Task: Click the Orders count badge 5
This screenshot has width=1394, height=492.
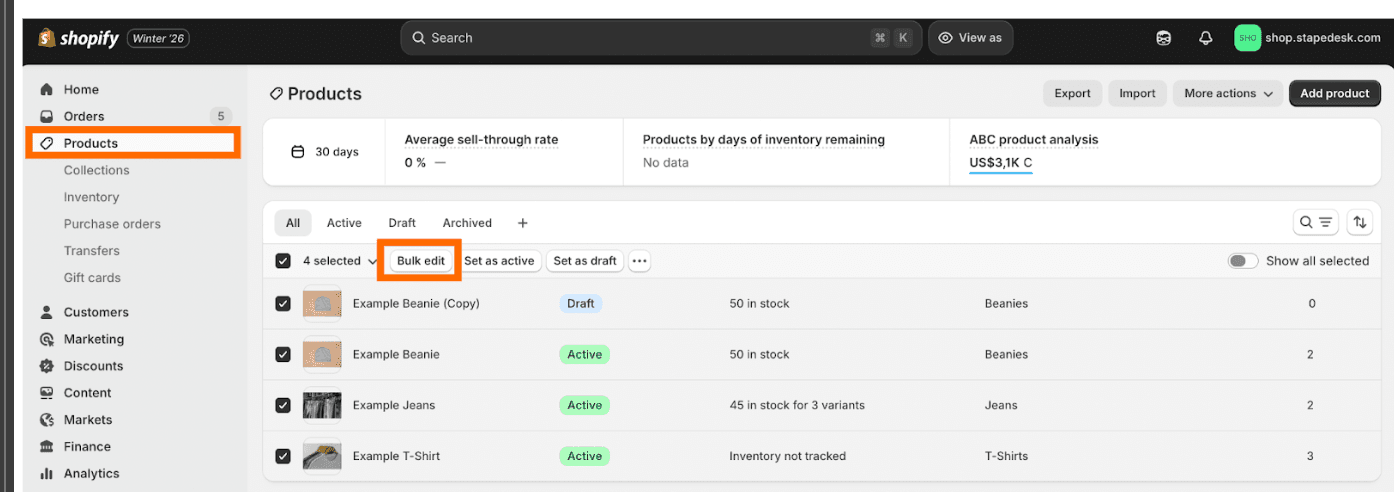Action: 221,116
